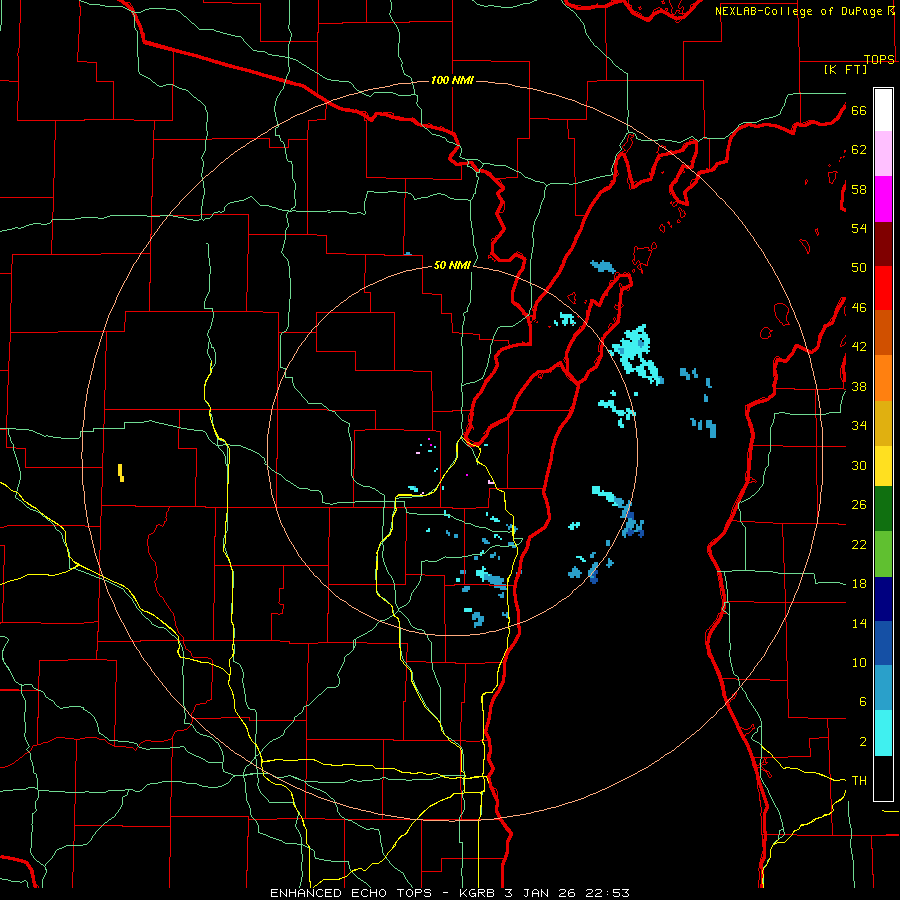Image resolution: width=900 pixels, height=900 pixels.
Task: Click the medium blue 10-14 kft legend swatch
Action: click(x=883, y=643)
